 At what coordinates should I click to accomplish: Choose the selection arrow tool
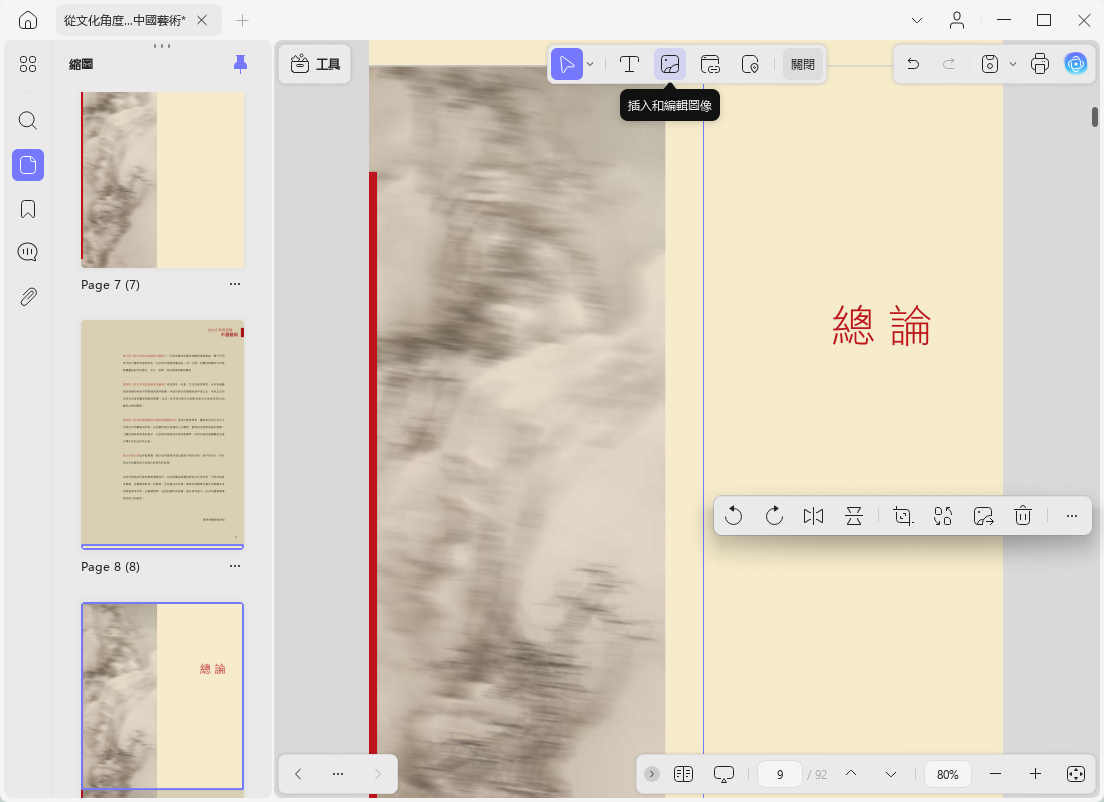tap(567, 64)
